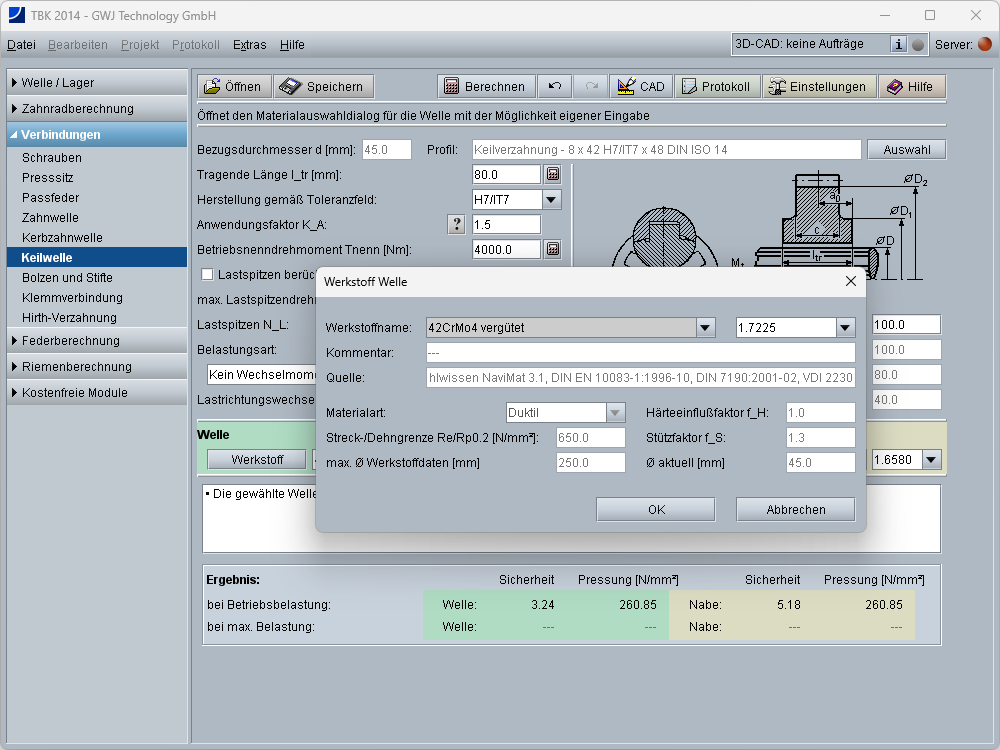
Task: Click the 3D-CAD info icon
Action: point(898,44)
